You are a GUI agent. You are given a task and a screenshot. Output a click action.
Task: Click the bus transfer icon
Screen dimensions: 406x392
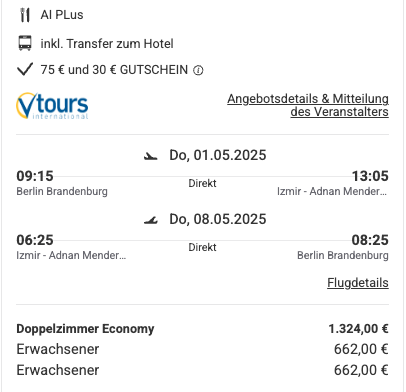click(25, 43)
